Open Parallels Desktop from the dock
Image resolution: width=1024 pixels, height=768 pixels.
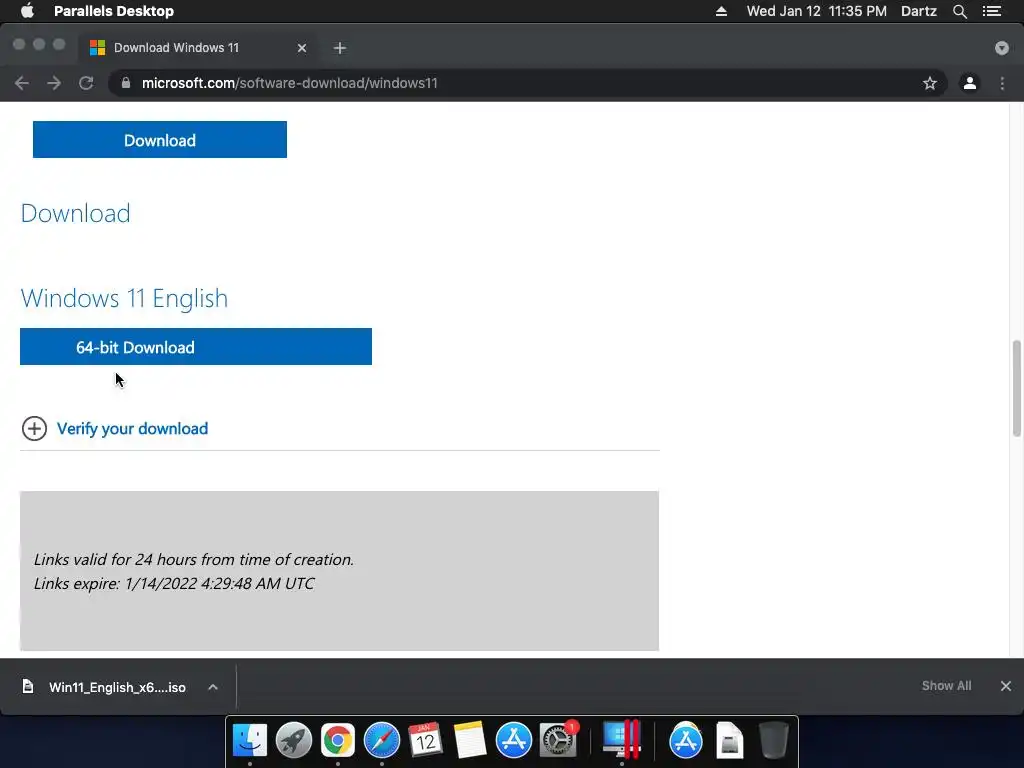click(x=620, y=739)
